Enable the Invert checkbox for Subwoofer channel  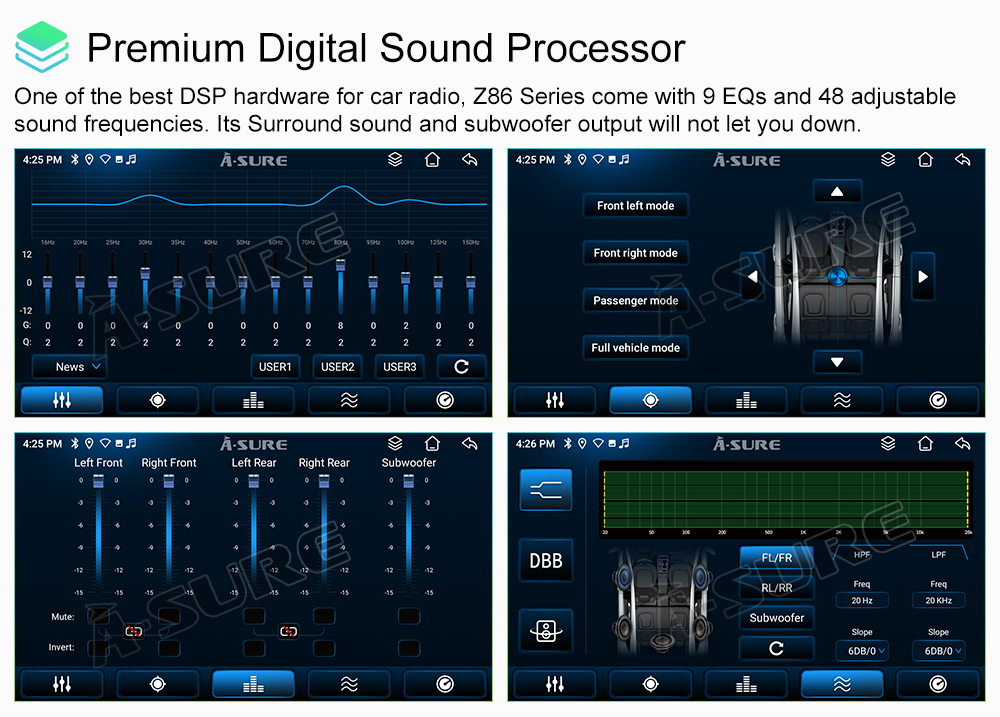(408, 648)
